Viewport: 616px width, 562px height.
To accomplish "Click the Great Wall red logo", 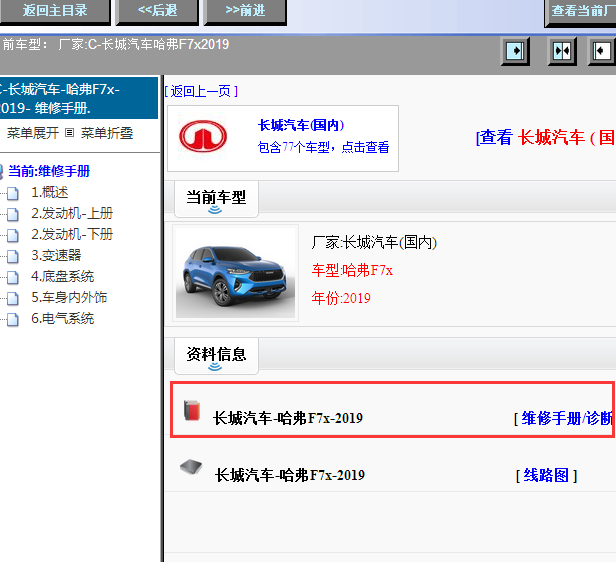I will [203, 136].
